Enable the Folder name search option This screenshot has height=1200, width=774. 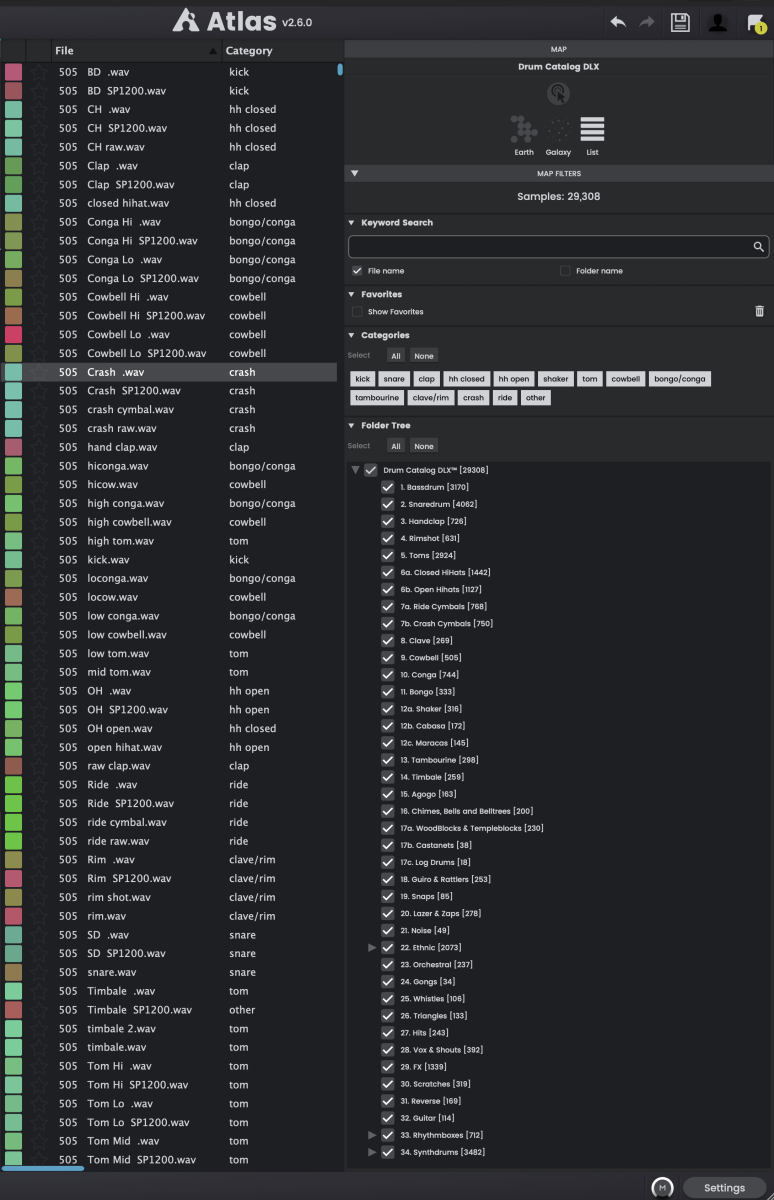[565, 271]
